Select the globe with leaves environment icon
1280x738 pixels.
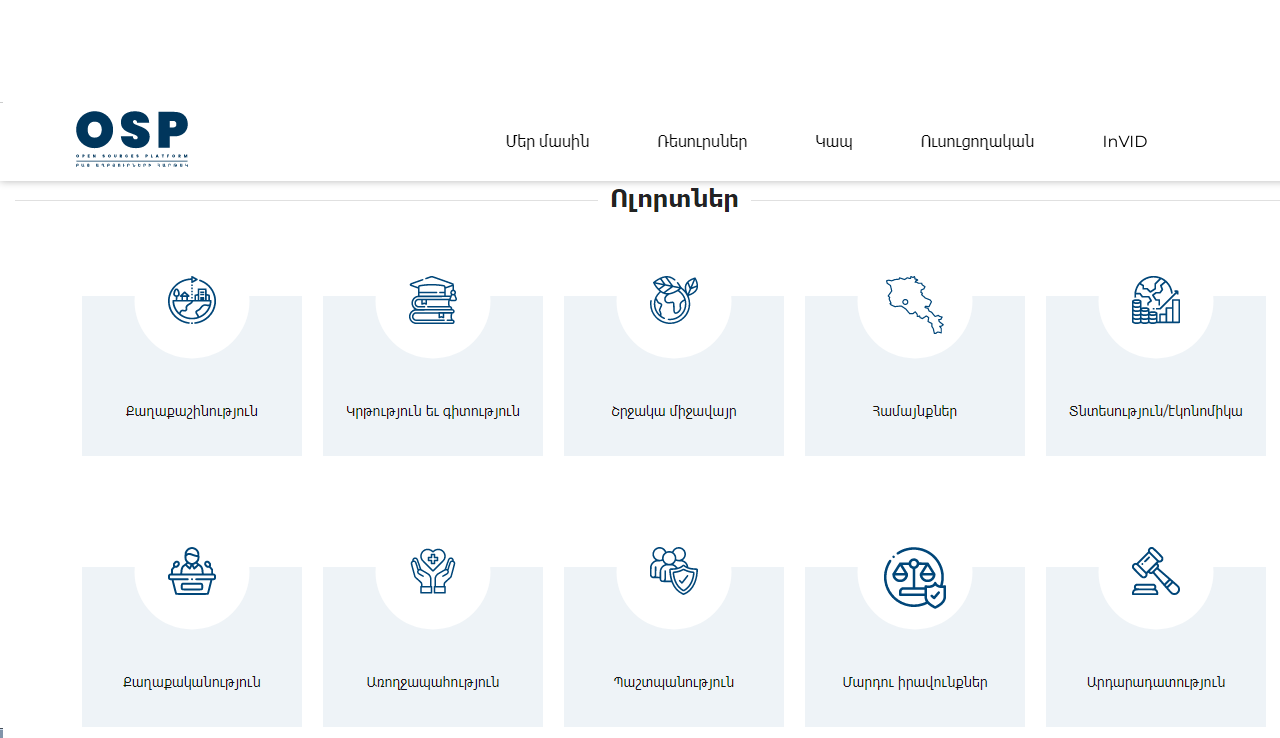pos(674,300)
